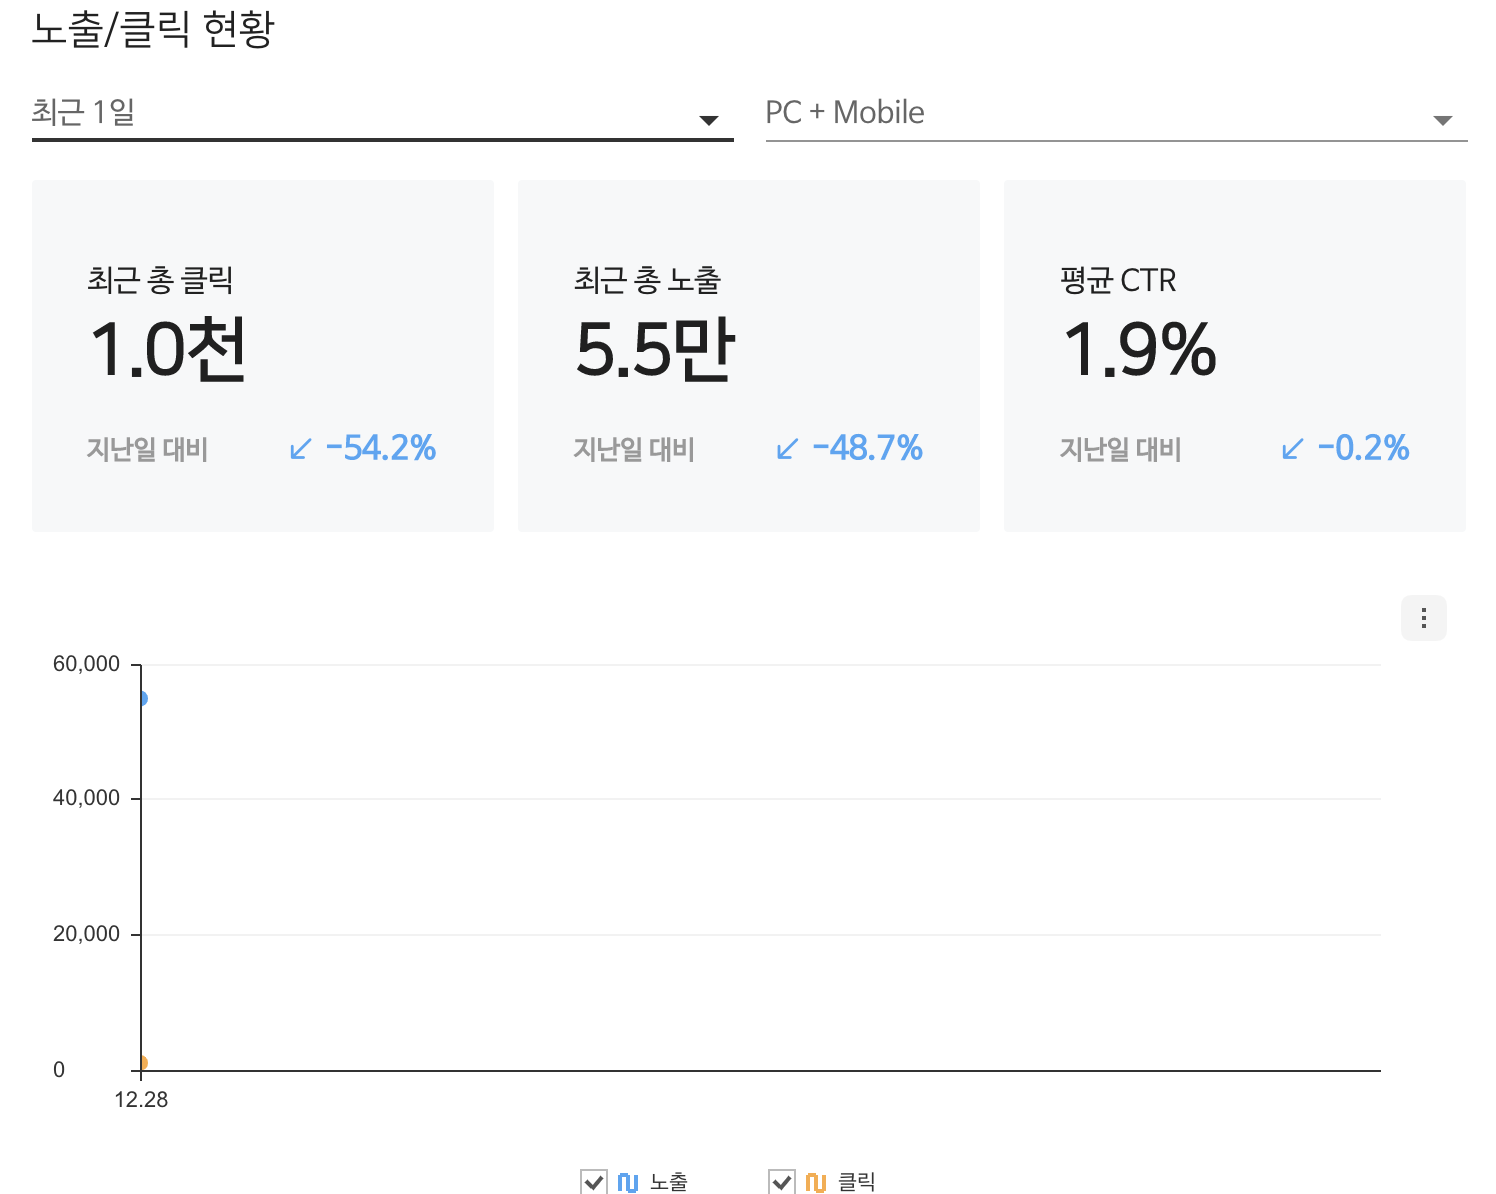Screen dimensions: 1496x1194
Task: Click the 12.28 axis label
Action: tap(143, 1100)
